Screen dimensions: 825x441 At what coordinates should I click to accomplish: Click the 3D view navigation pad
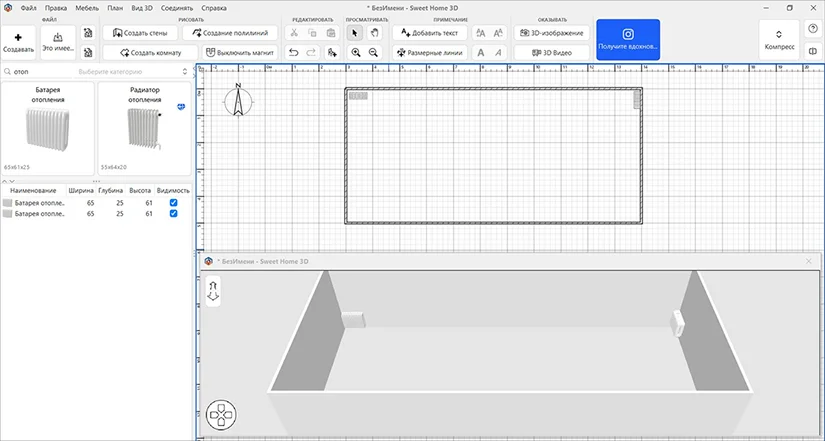tap(220, 415)
